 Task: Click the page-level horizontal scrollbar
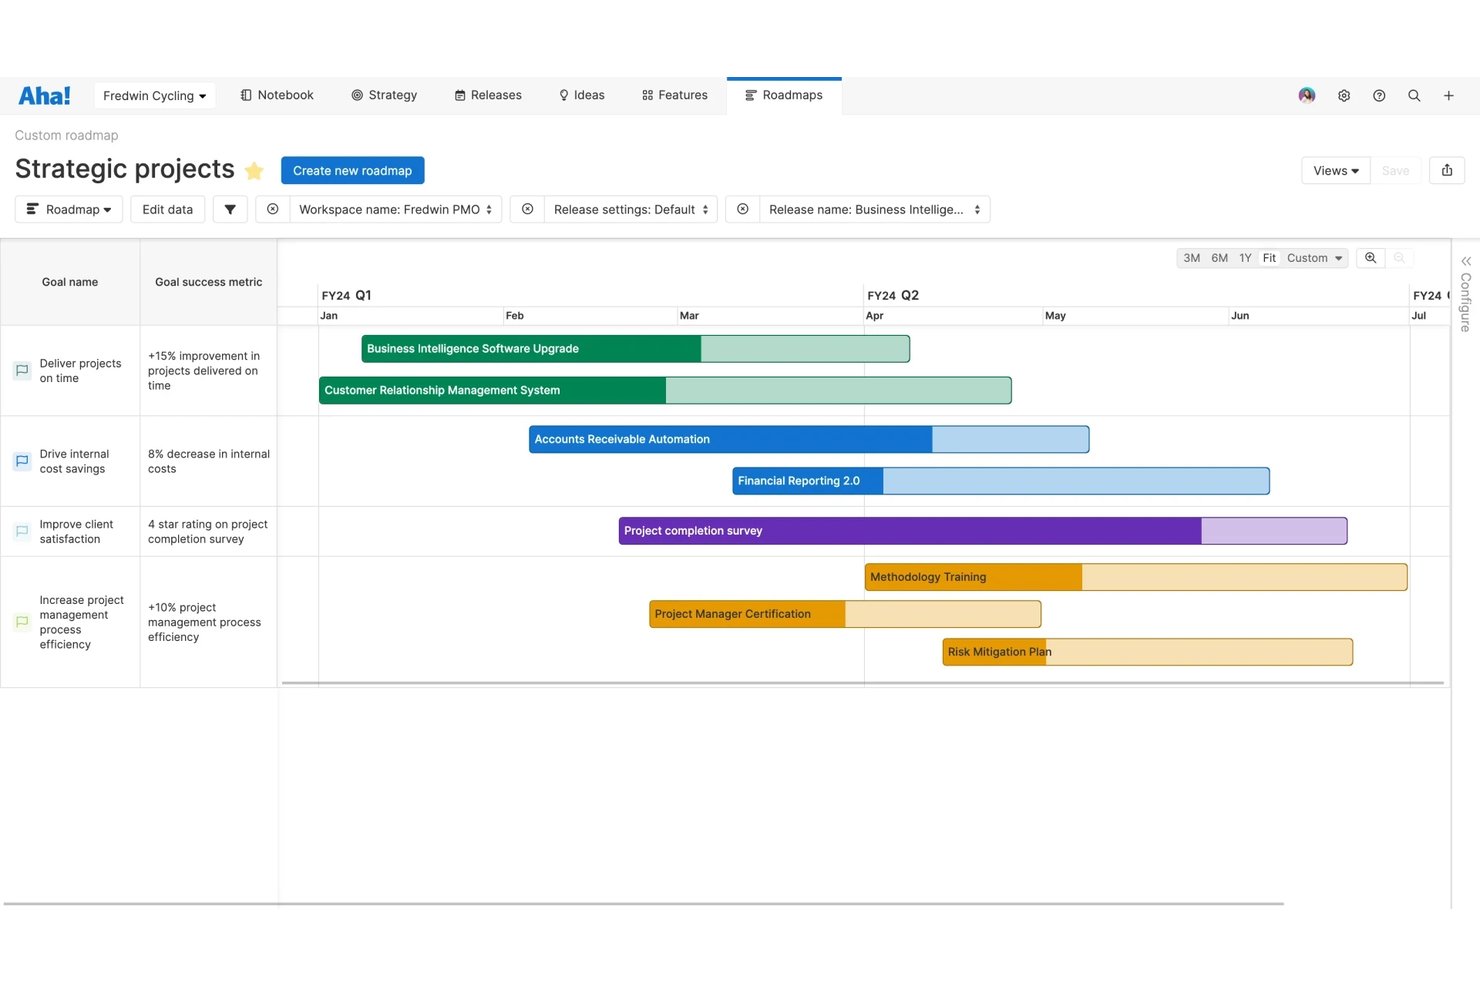(x=644, y=904)
